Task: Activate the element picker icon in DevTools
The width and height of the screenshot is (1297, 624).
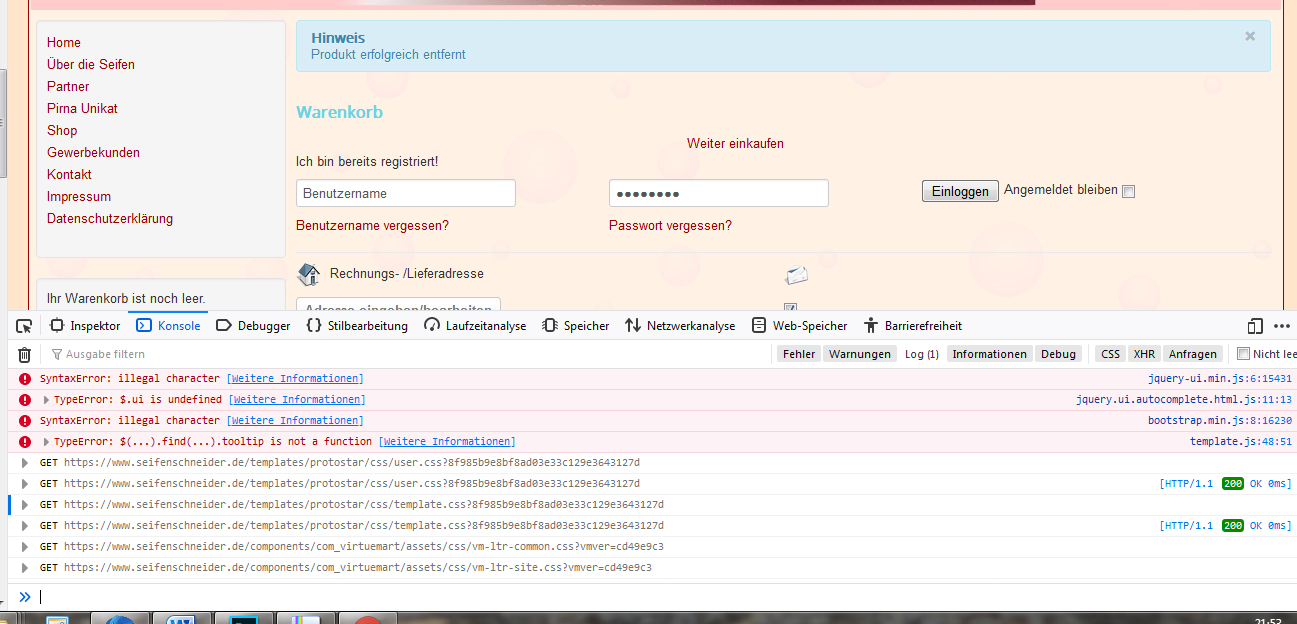Action: 25,326
